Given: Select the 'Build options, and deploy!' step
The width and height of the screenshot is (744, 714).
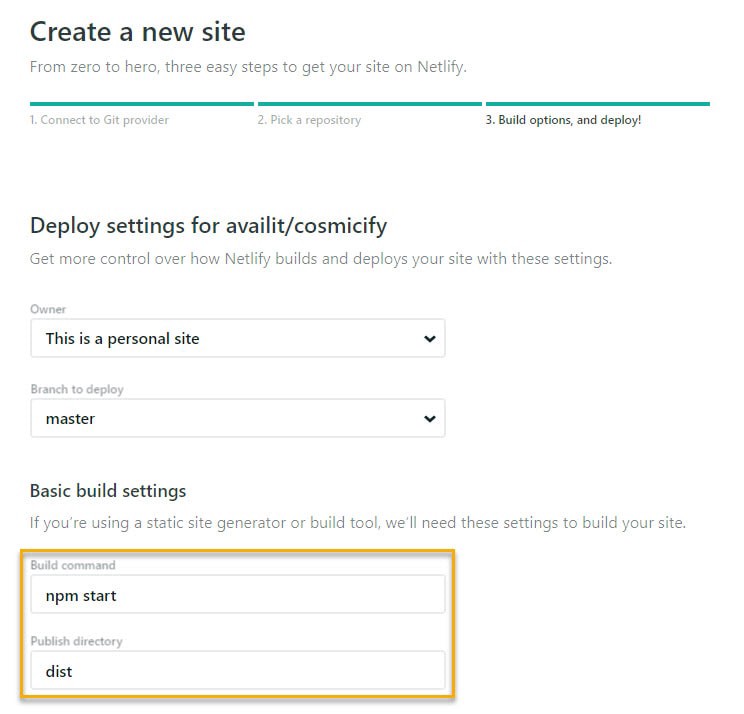Looking at the screenshot, I should click(x=563, y=120).
